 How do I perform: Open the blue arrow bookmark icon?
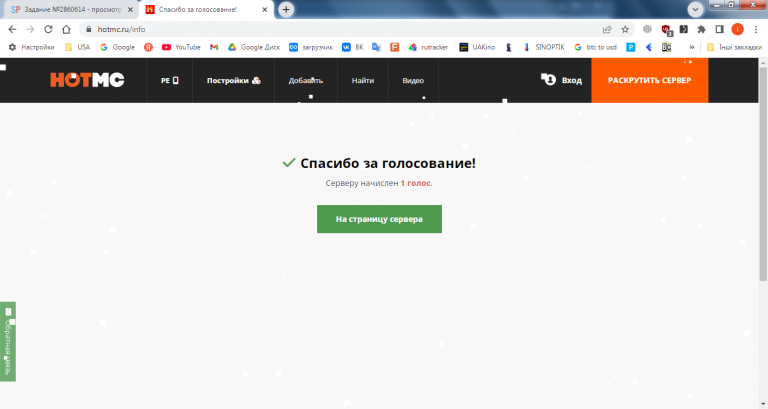(649, 47)
